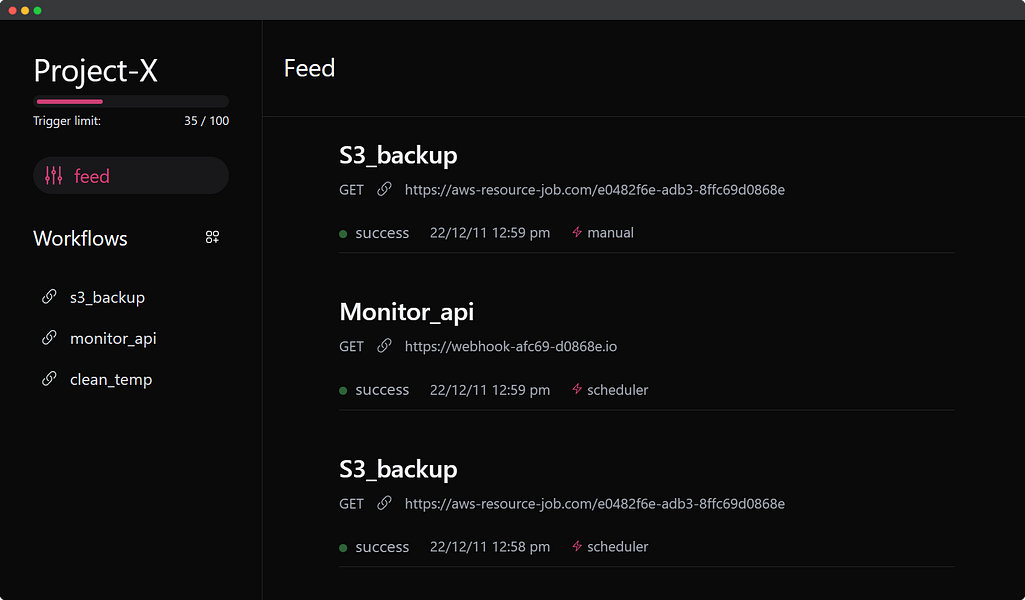The height and width of the screenshot is (600, 1025).
Task: Open the feed menu item
Action: 131,175
